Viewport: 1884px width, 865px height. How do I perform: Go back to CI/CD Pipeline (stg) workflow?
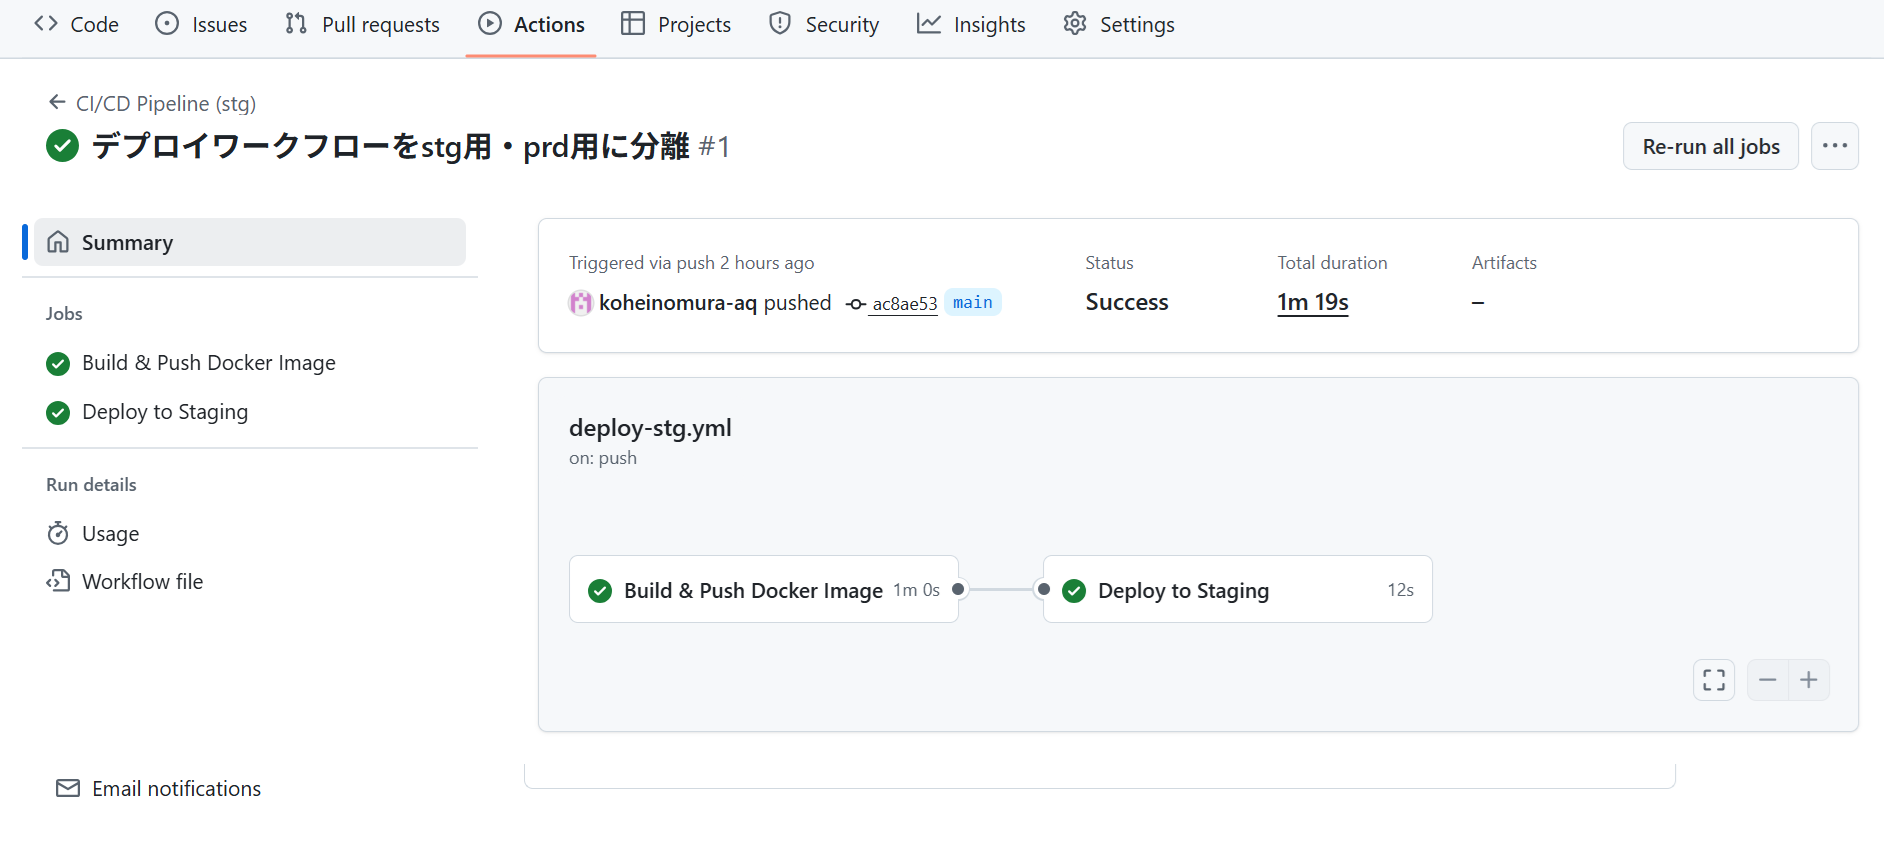[x=166, y=104]
